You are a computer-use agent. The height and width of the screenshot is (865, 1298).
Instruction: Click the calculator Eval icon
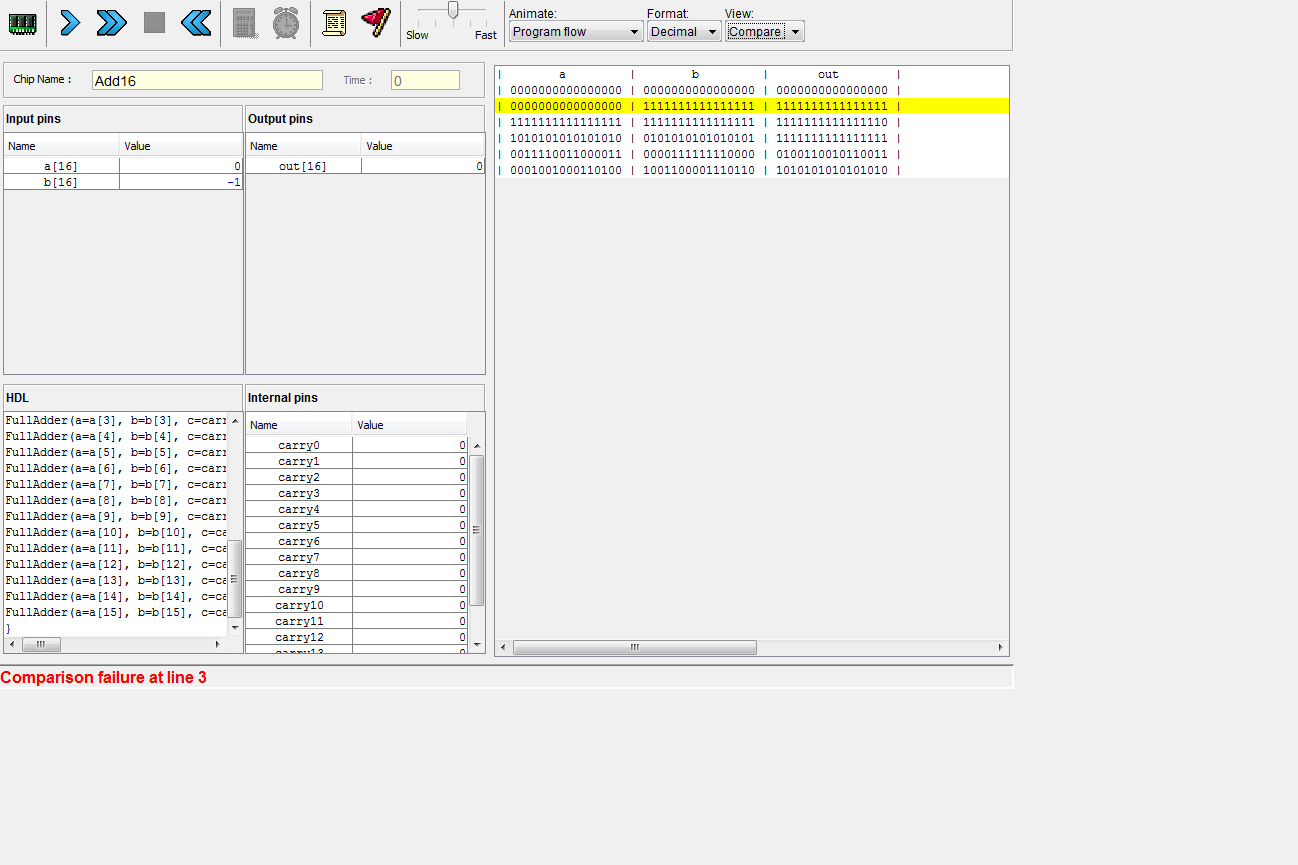[x=245, y=23]
